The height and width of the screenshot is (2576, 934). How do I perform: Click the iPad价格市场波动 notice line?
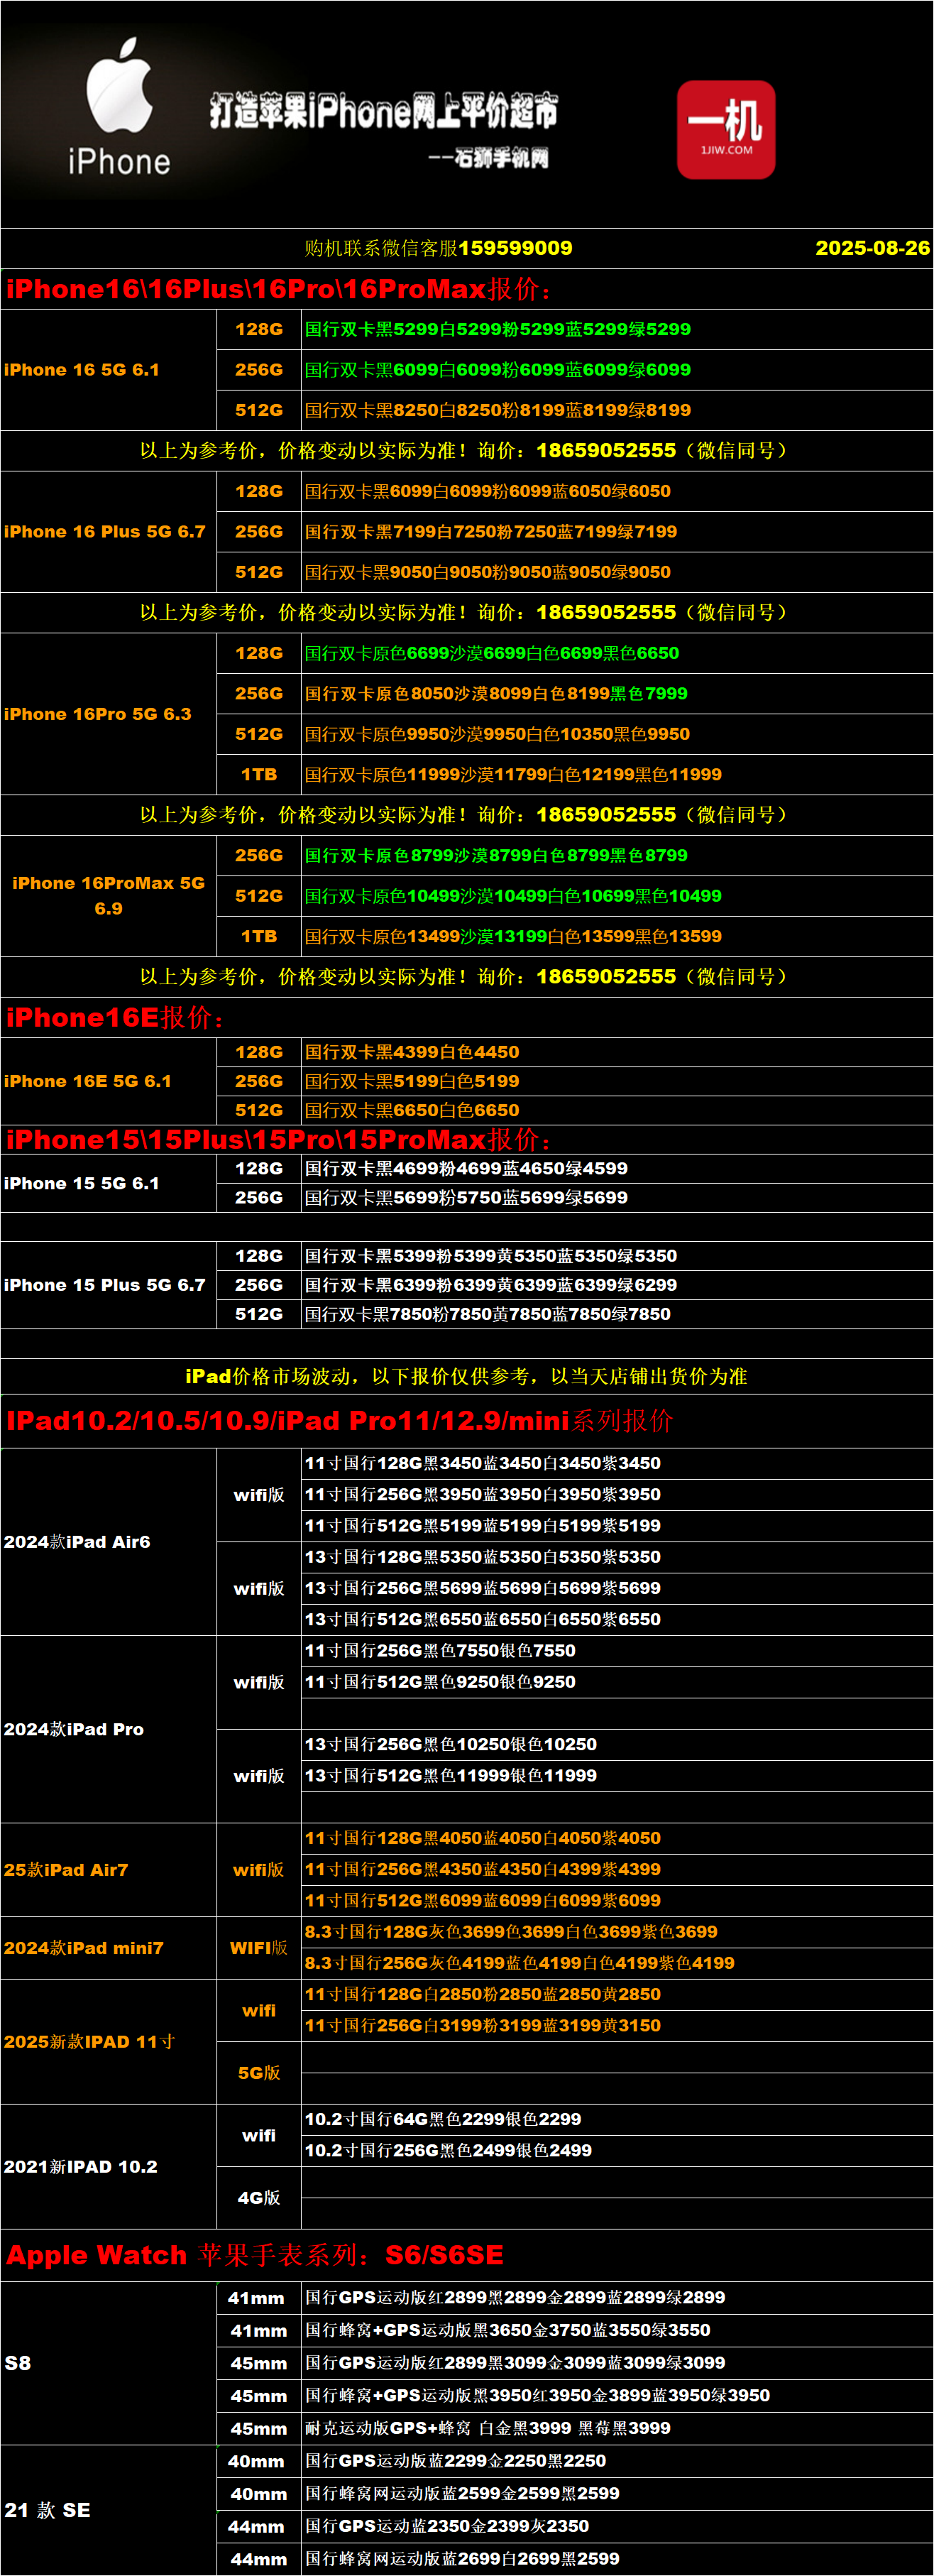(466, 1376)
